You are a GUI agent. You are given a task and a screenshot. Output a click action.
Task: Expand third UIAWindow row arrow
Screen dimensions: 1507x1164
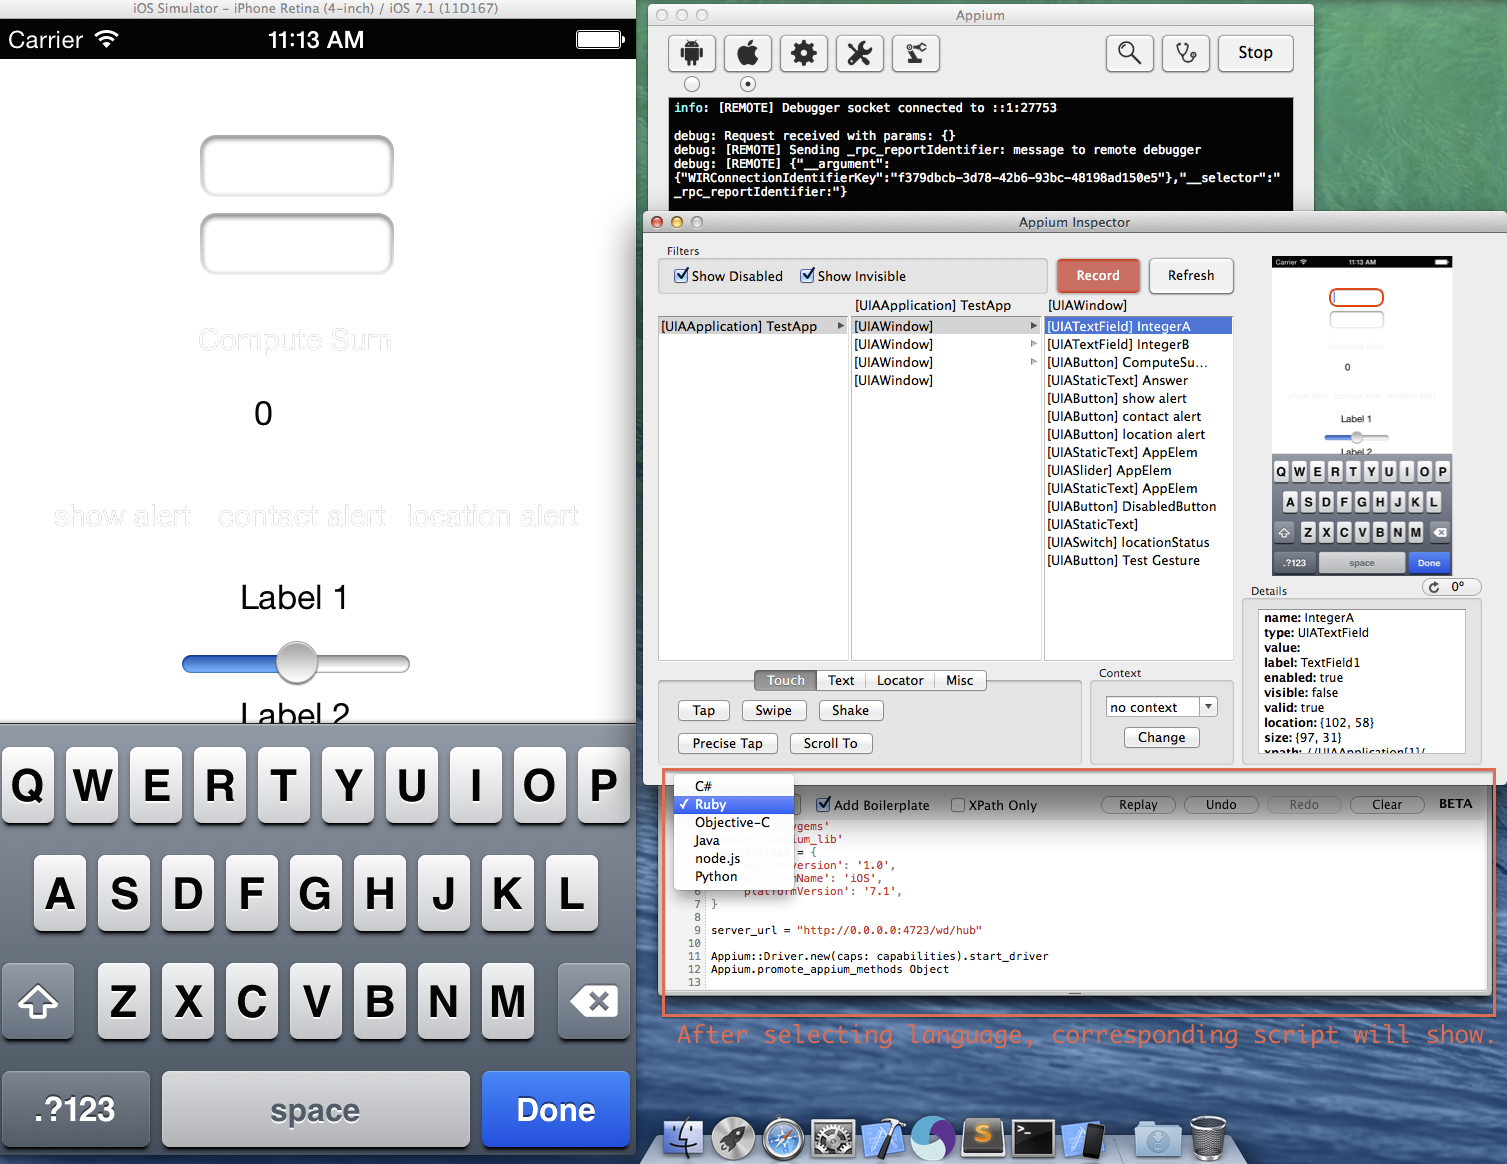click(x=1034, y=362)
